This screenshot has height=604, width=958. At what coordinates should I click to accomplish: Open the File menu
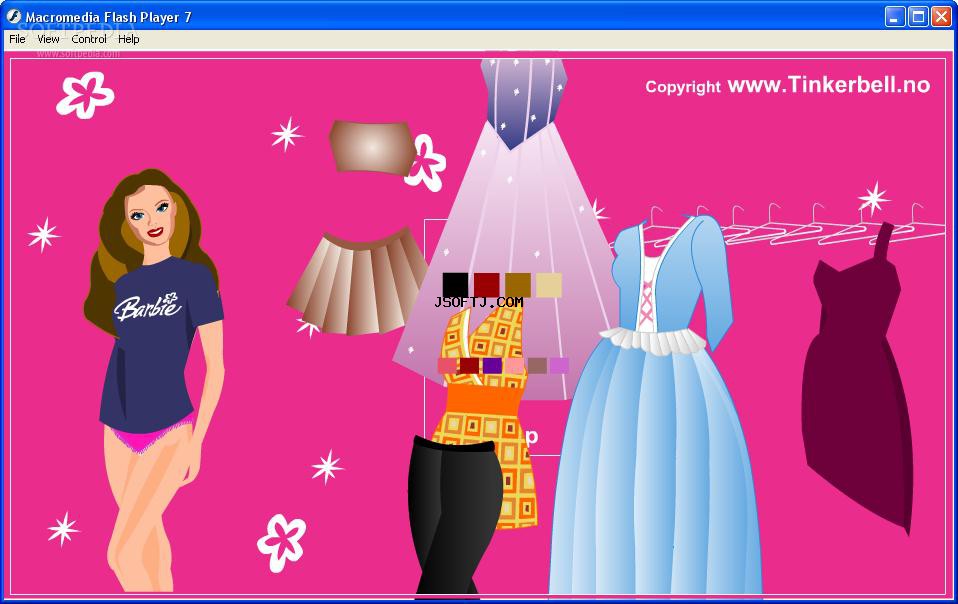pyautogui.click(x=17, y=39)
